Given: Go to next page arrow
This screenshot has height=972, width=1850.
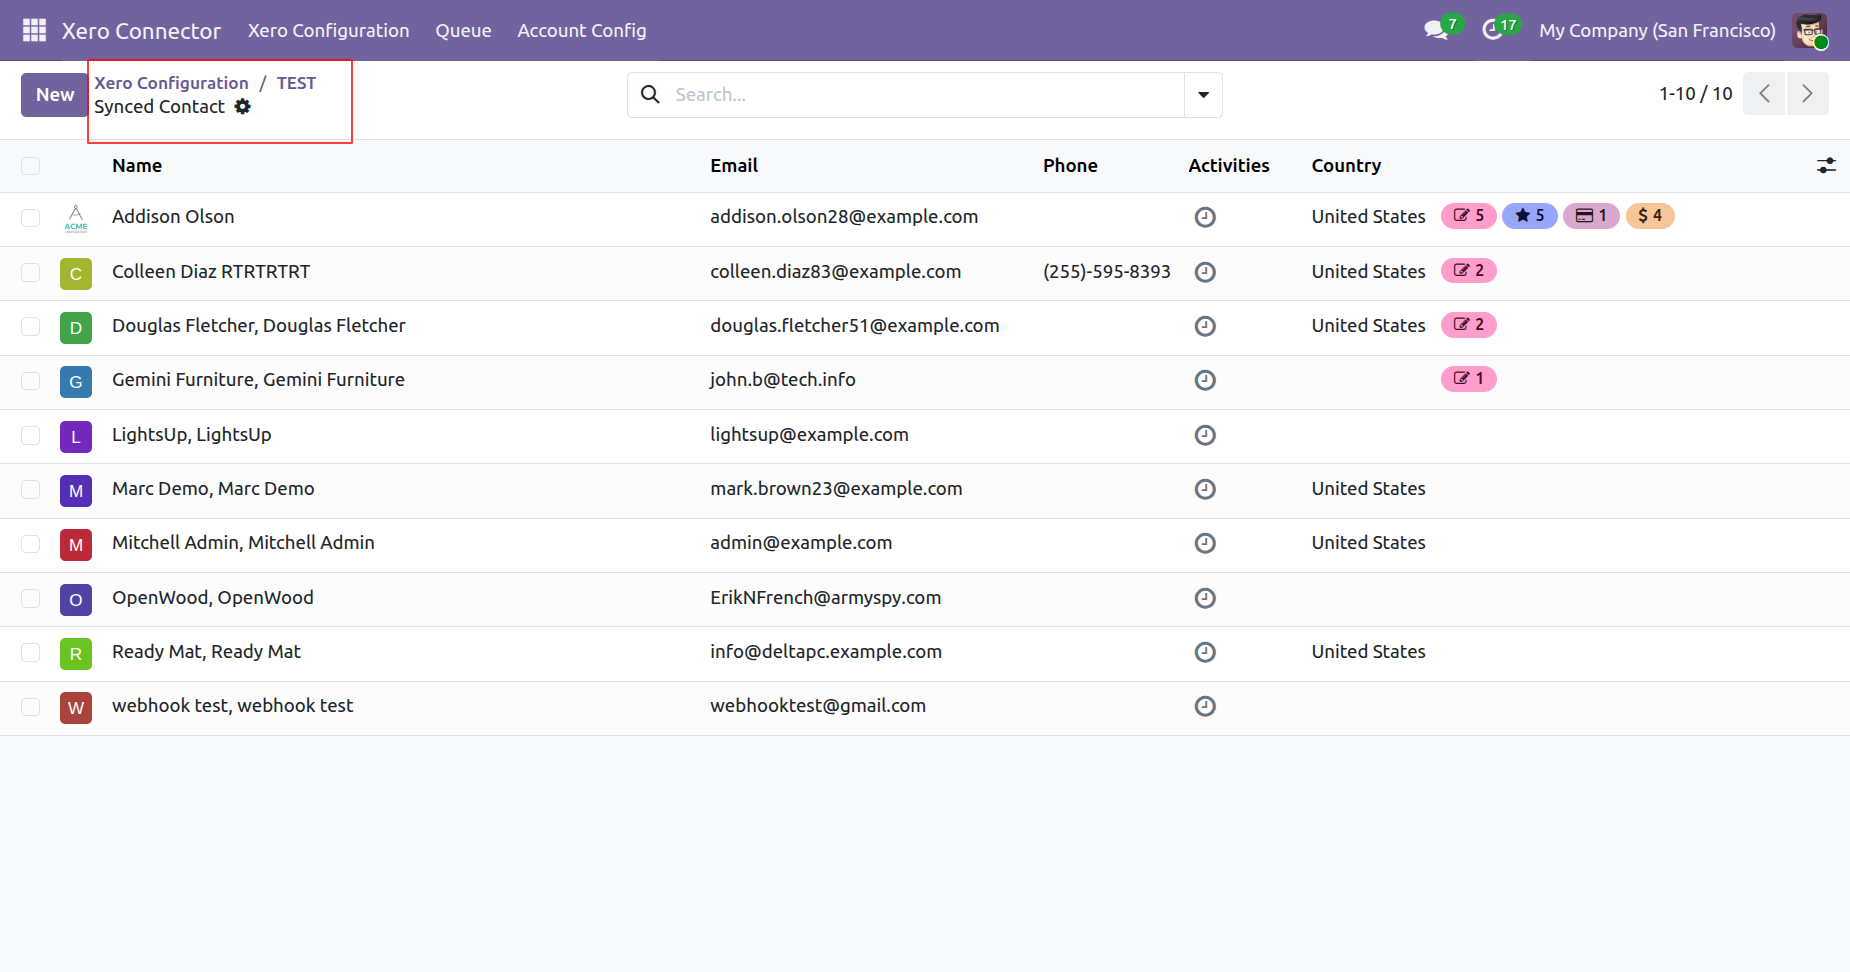Looking at the screenshot, I should pyautogui.click(x=1807, y=94).
